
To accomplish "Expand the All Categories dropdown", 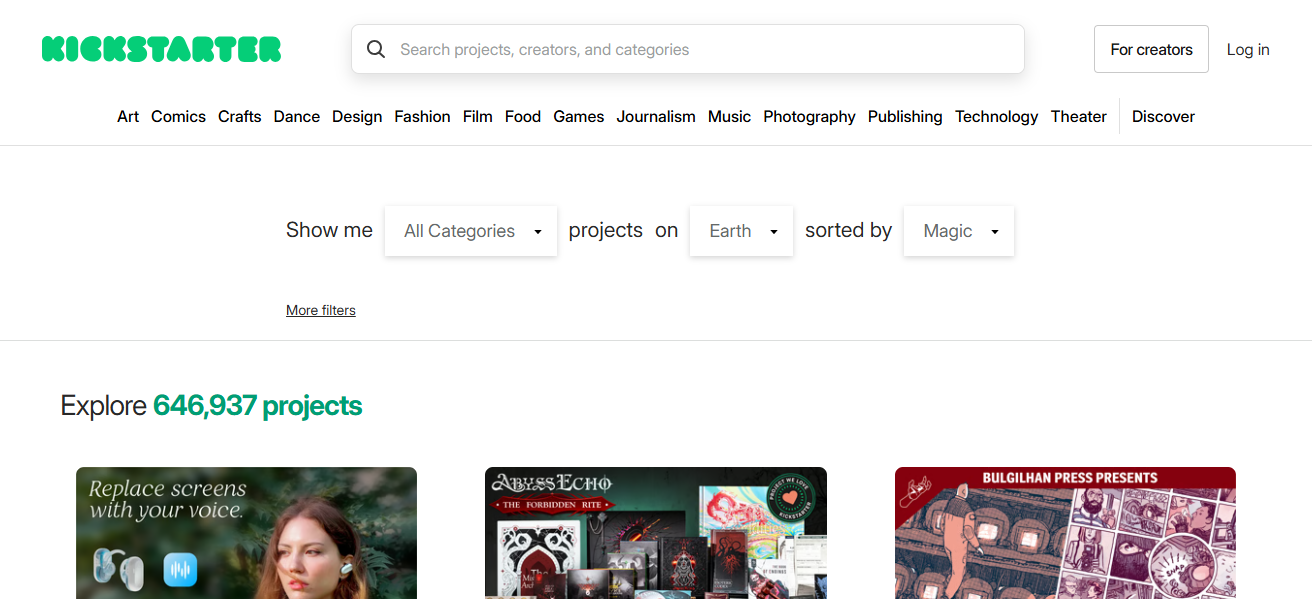I will point(471,231).
